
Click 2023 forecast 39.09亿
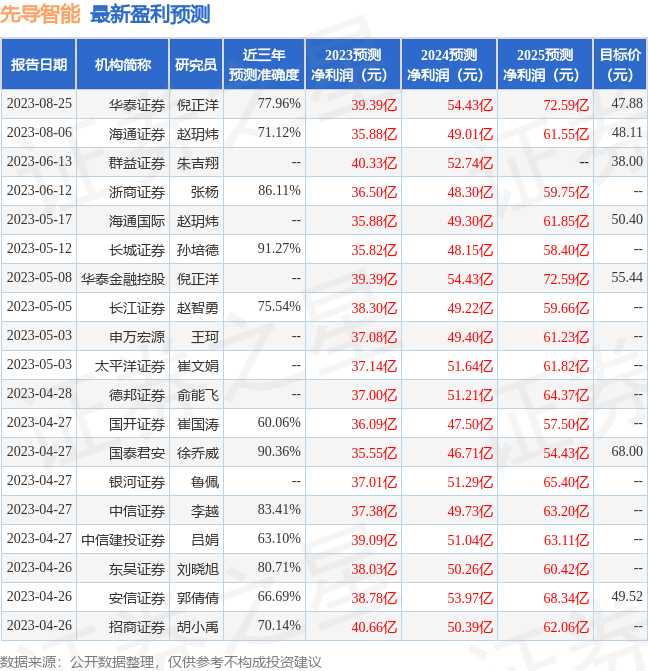[x=374, y=540]
